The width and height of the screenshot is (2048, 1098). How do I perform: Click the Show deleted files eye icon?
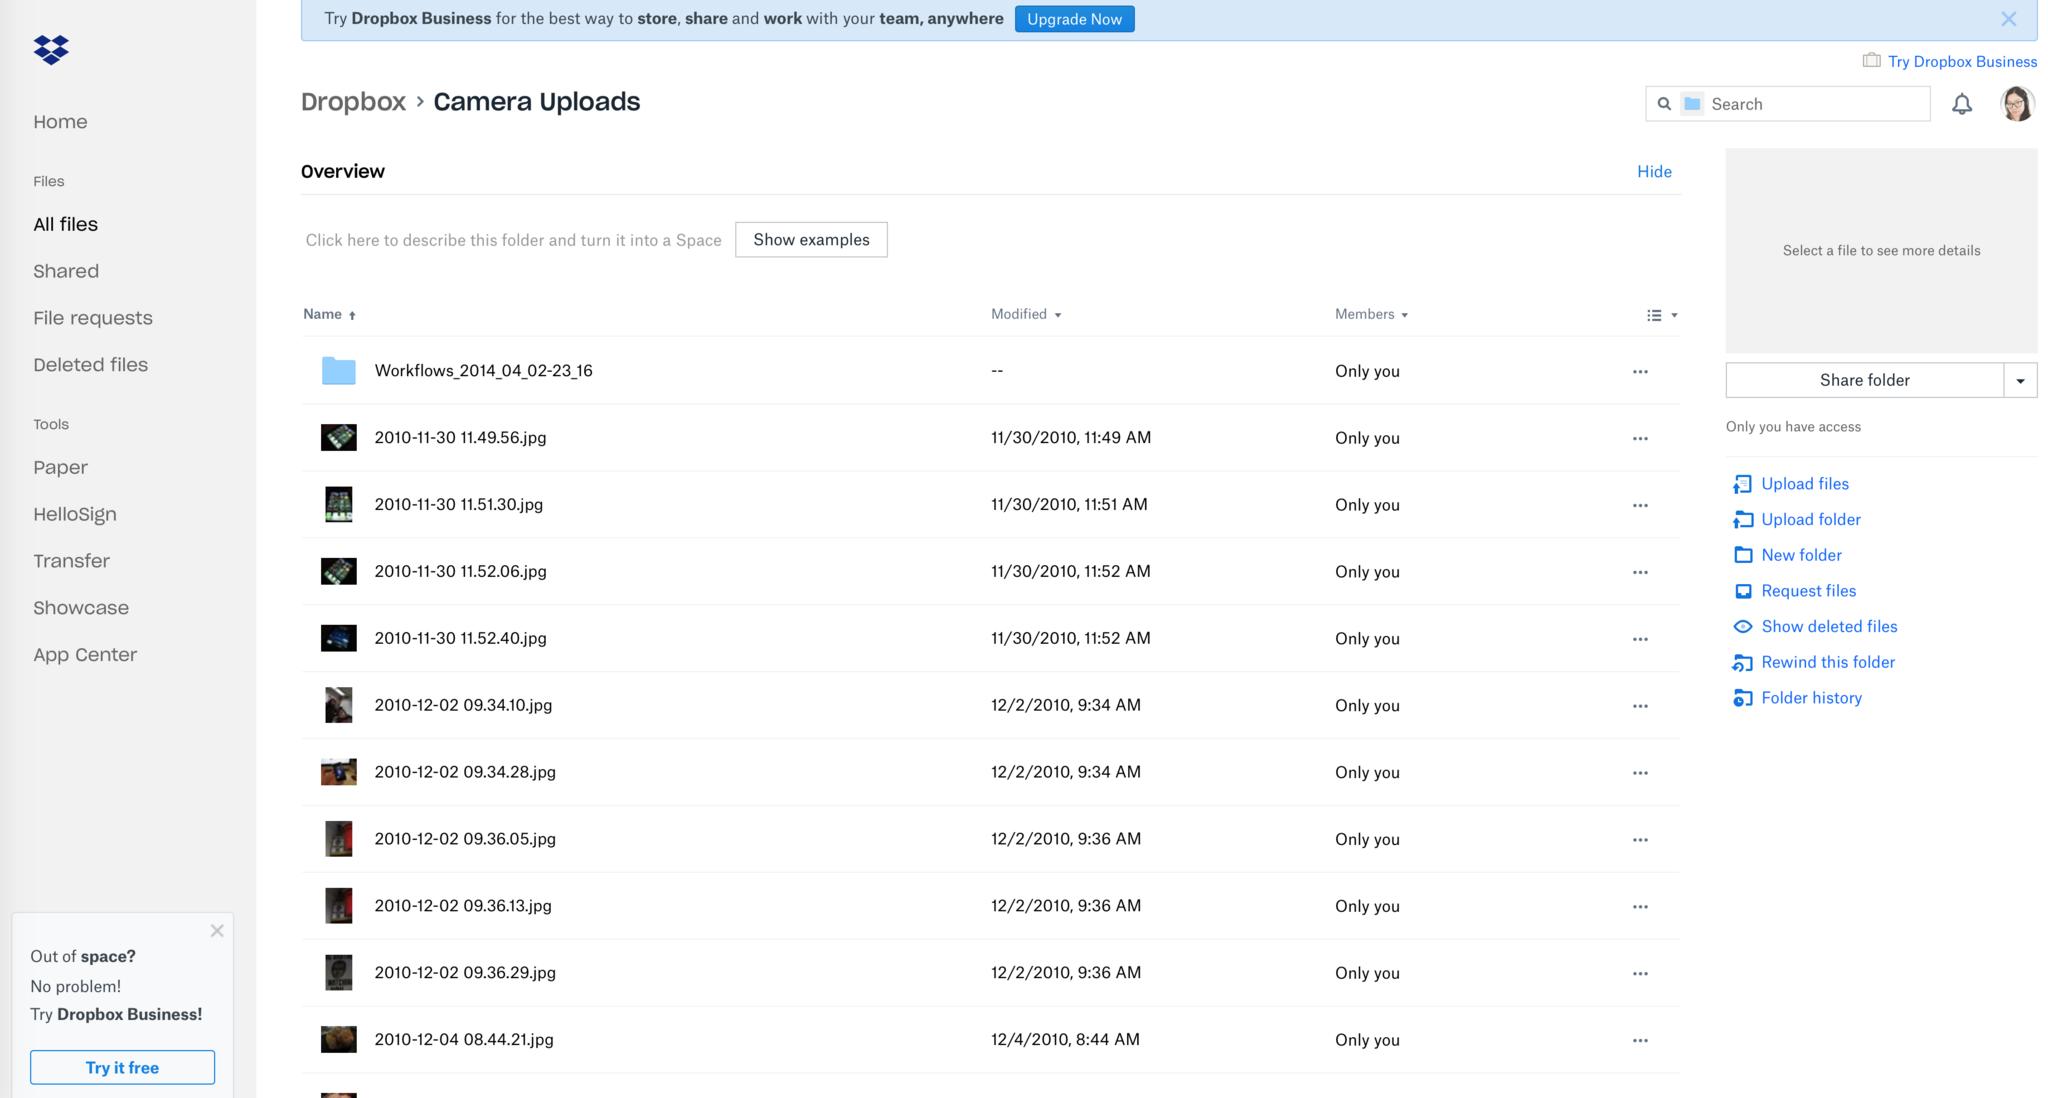click(1742, 627)
